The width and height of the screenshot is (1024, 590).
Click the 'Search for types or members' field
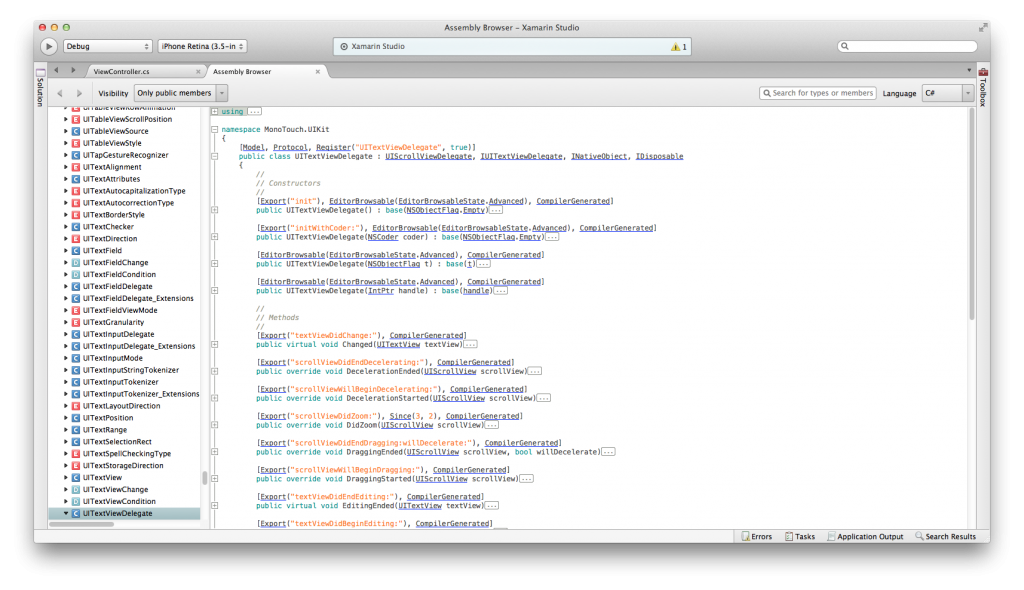(818, 93)
